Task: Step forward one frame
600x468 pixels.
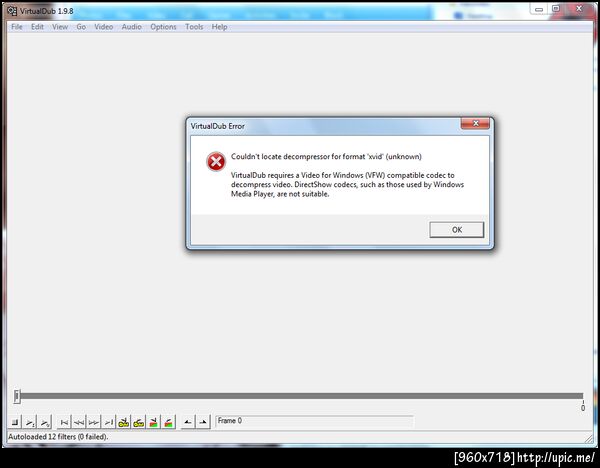Action: point(94,422)
